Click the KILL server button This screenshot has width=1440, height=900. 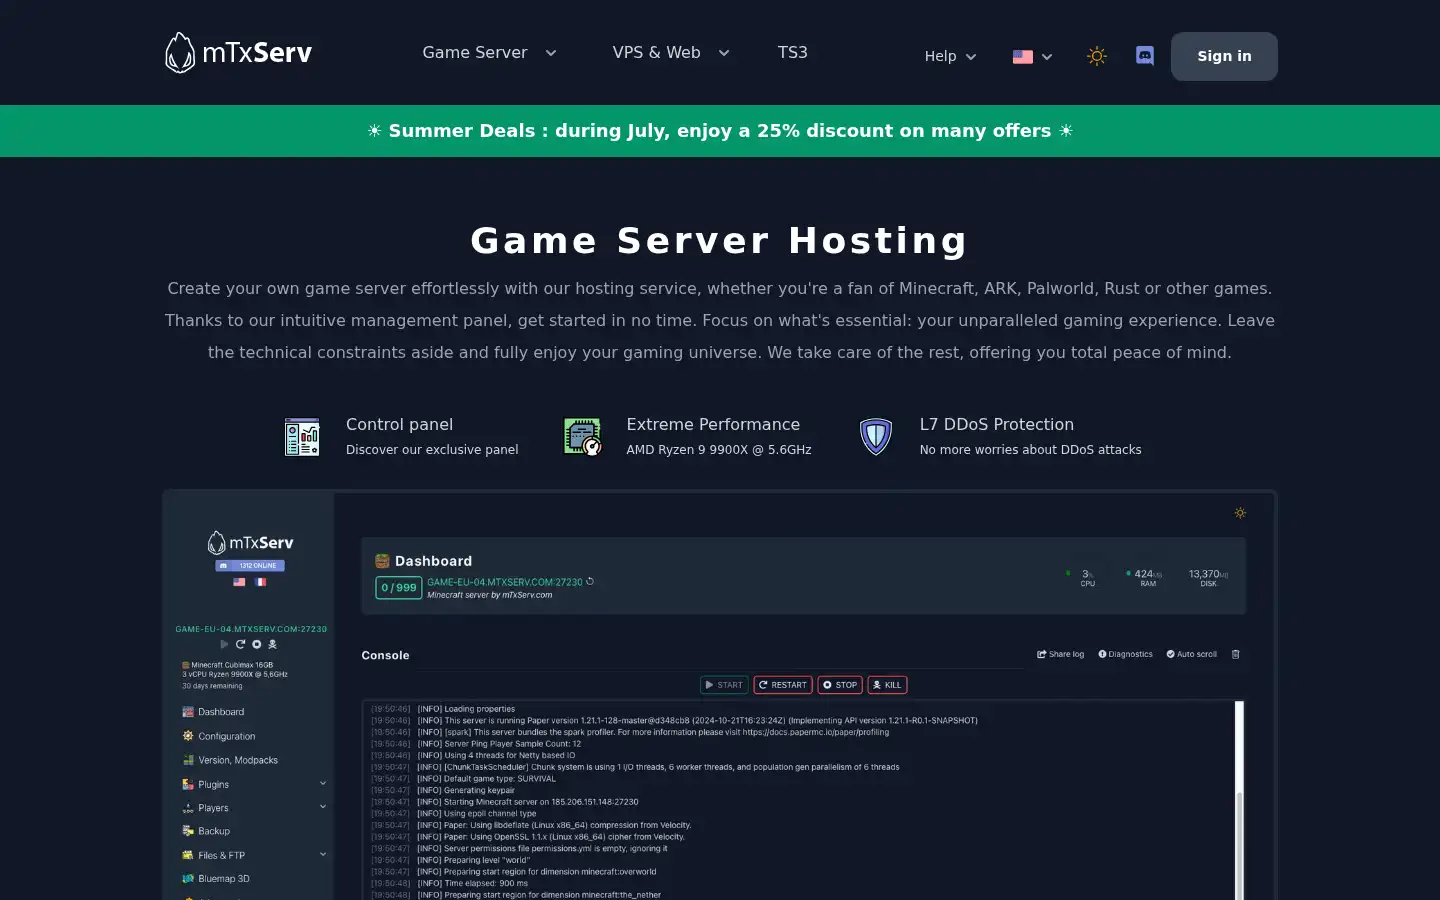887,685
